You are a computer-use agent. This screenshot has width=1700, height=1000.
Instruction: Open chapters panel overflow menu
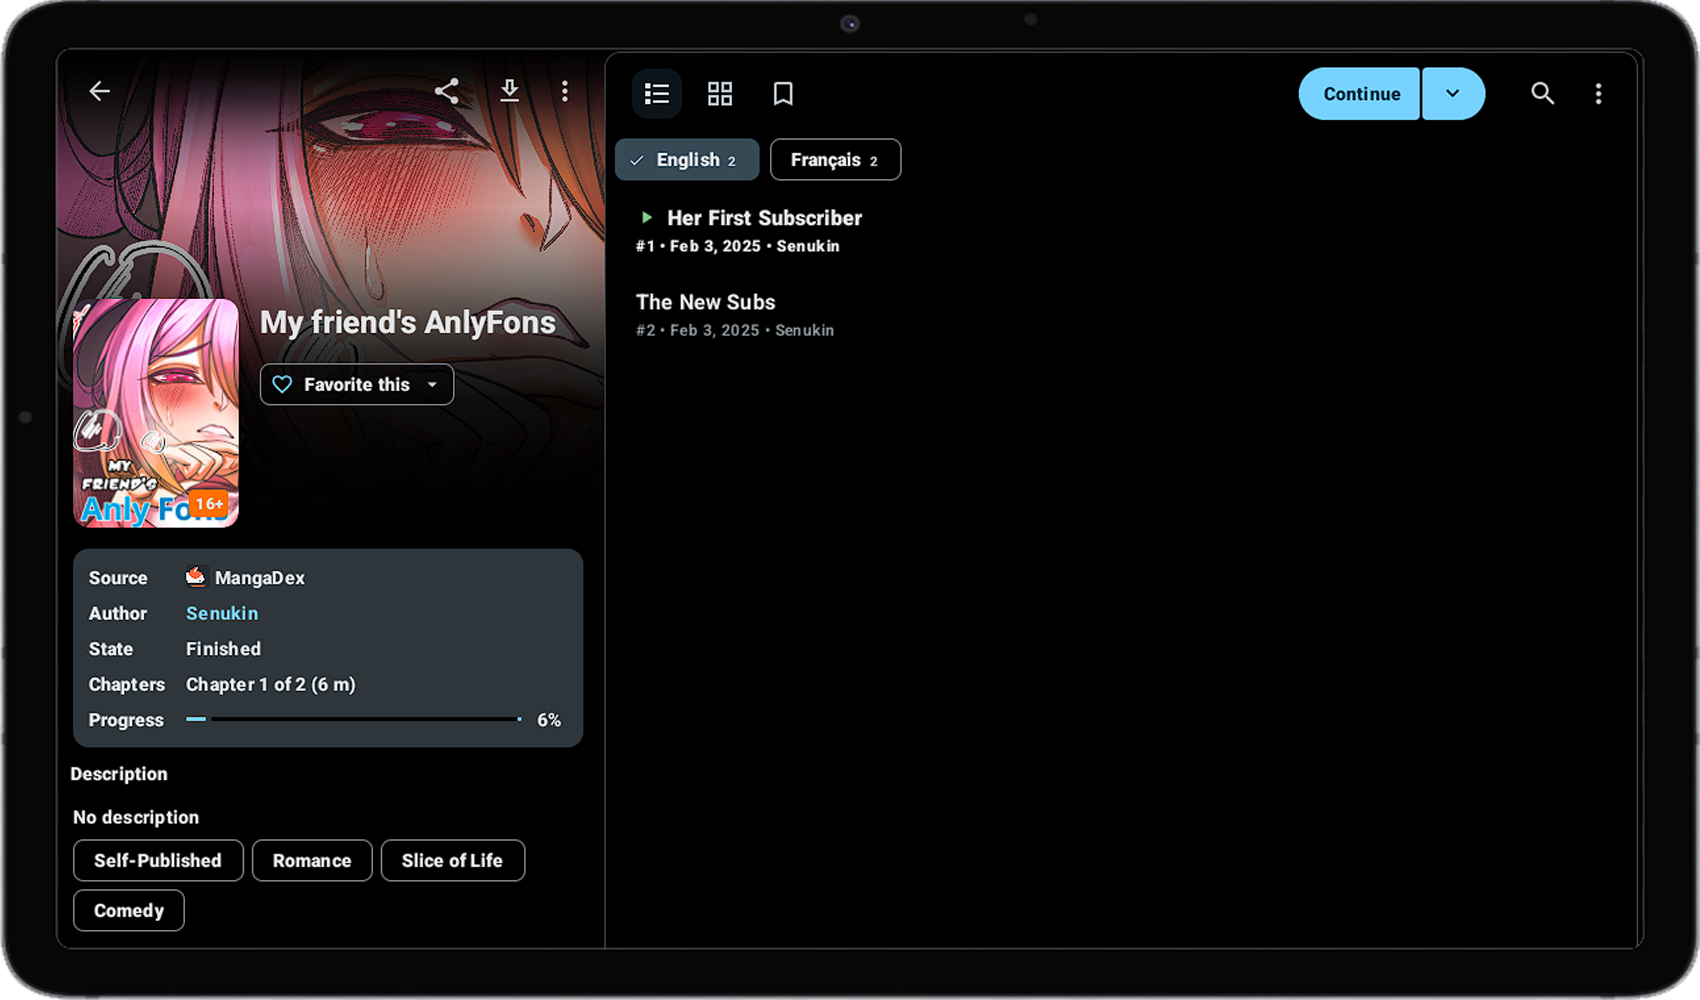[x=1598, y=94]
